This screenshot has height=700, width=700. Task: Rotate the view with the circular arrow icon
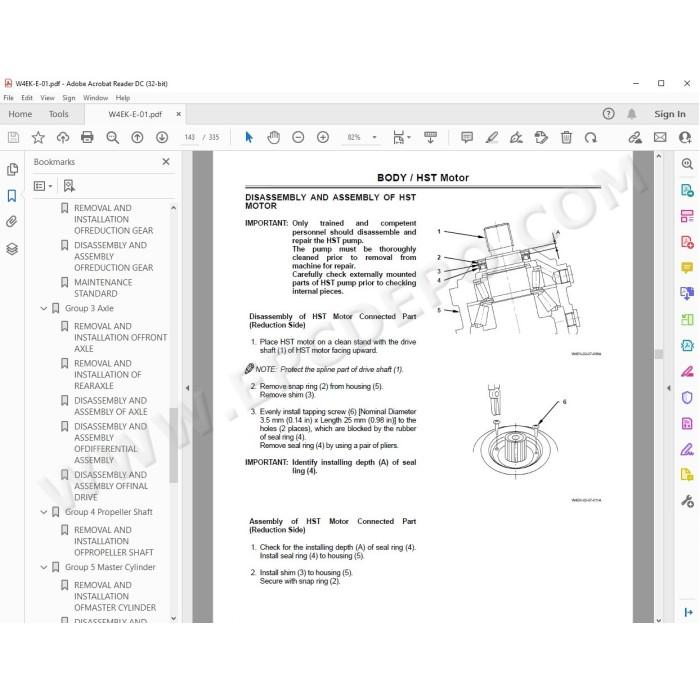coord(591,138)
